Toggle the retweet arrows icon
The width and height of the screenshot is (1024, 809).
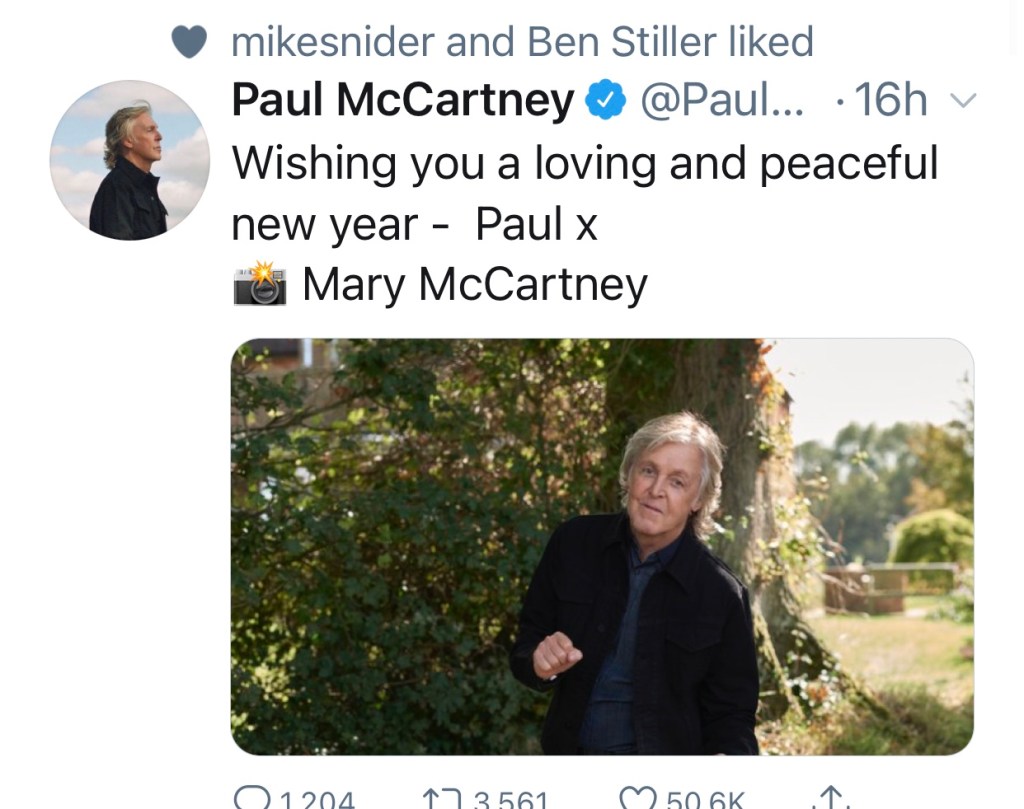(x=441, y=799)
